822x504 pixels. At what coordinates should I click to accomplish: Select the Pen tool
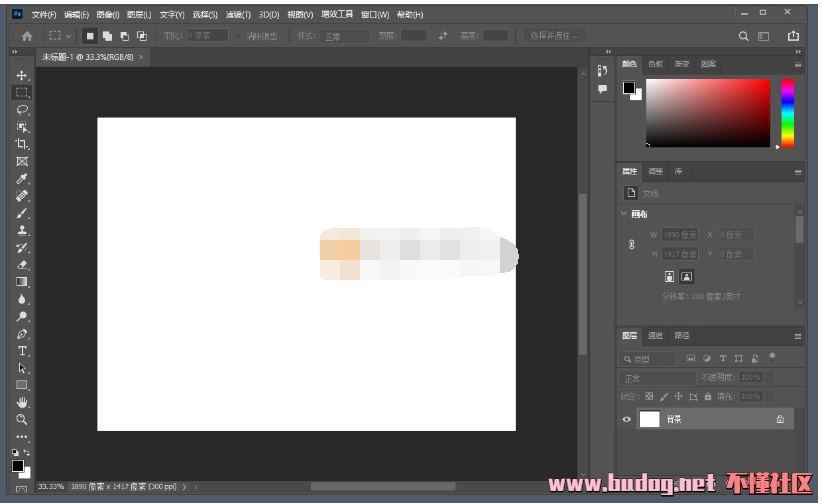pos(21,334)
